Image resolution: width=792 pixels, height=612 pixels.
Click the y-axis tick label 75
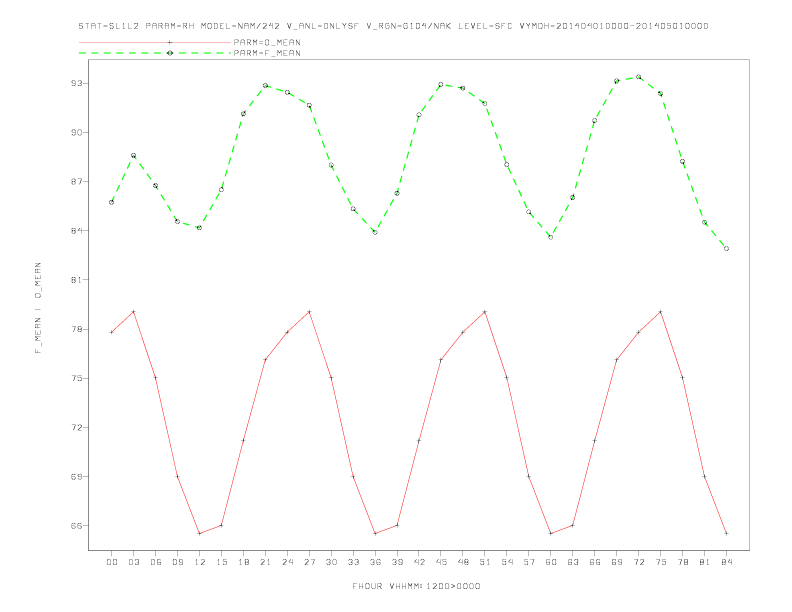pyautogui.click(x=76, y=378)
